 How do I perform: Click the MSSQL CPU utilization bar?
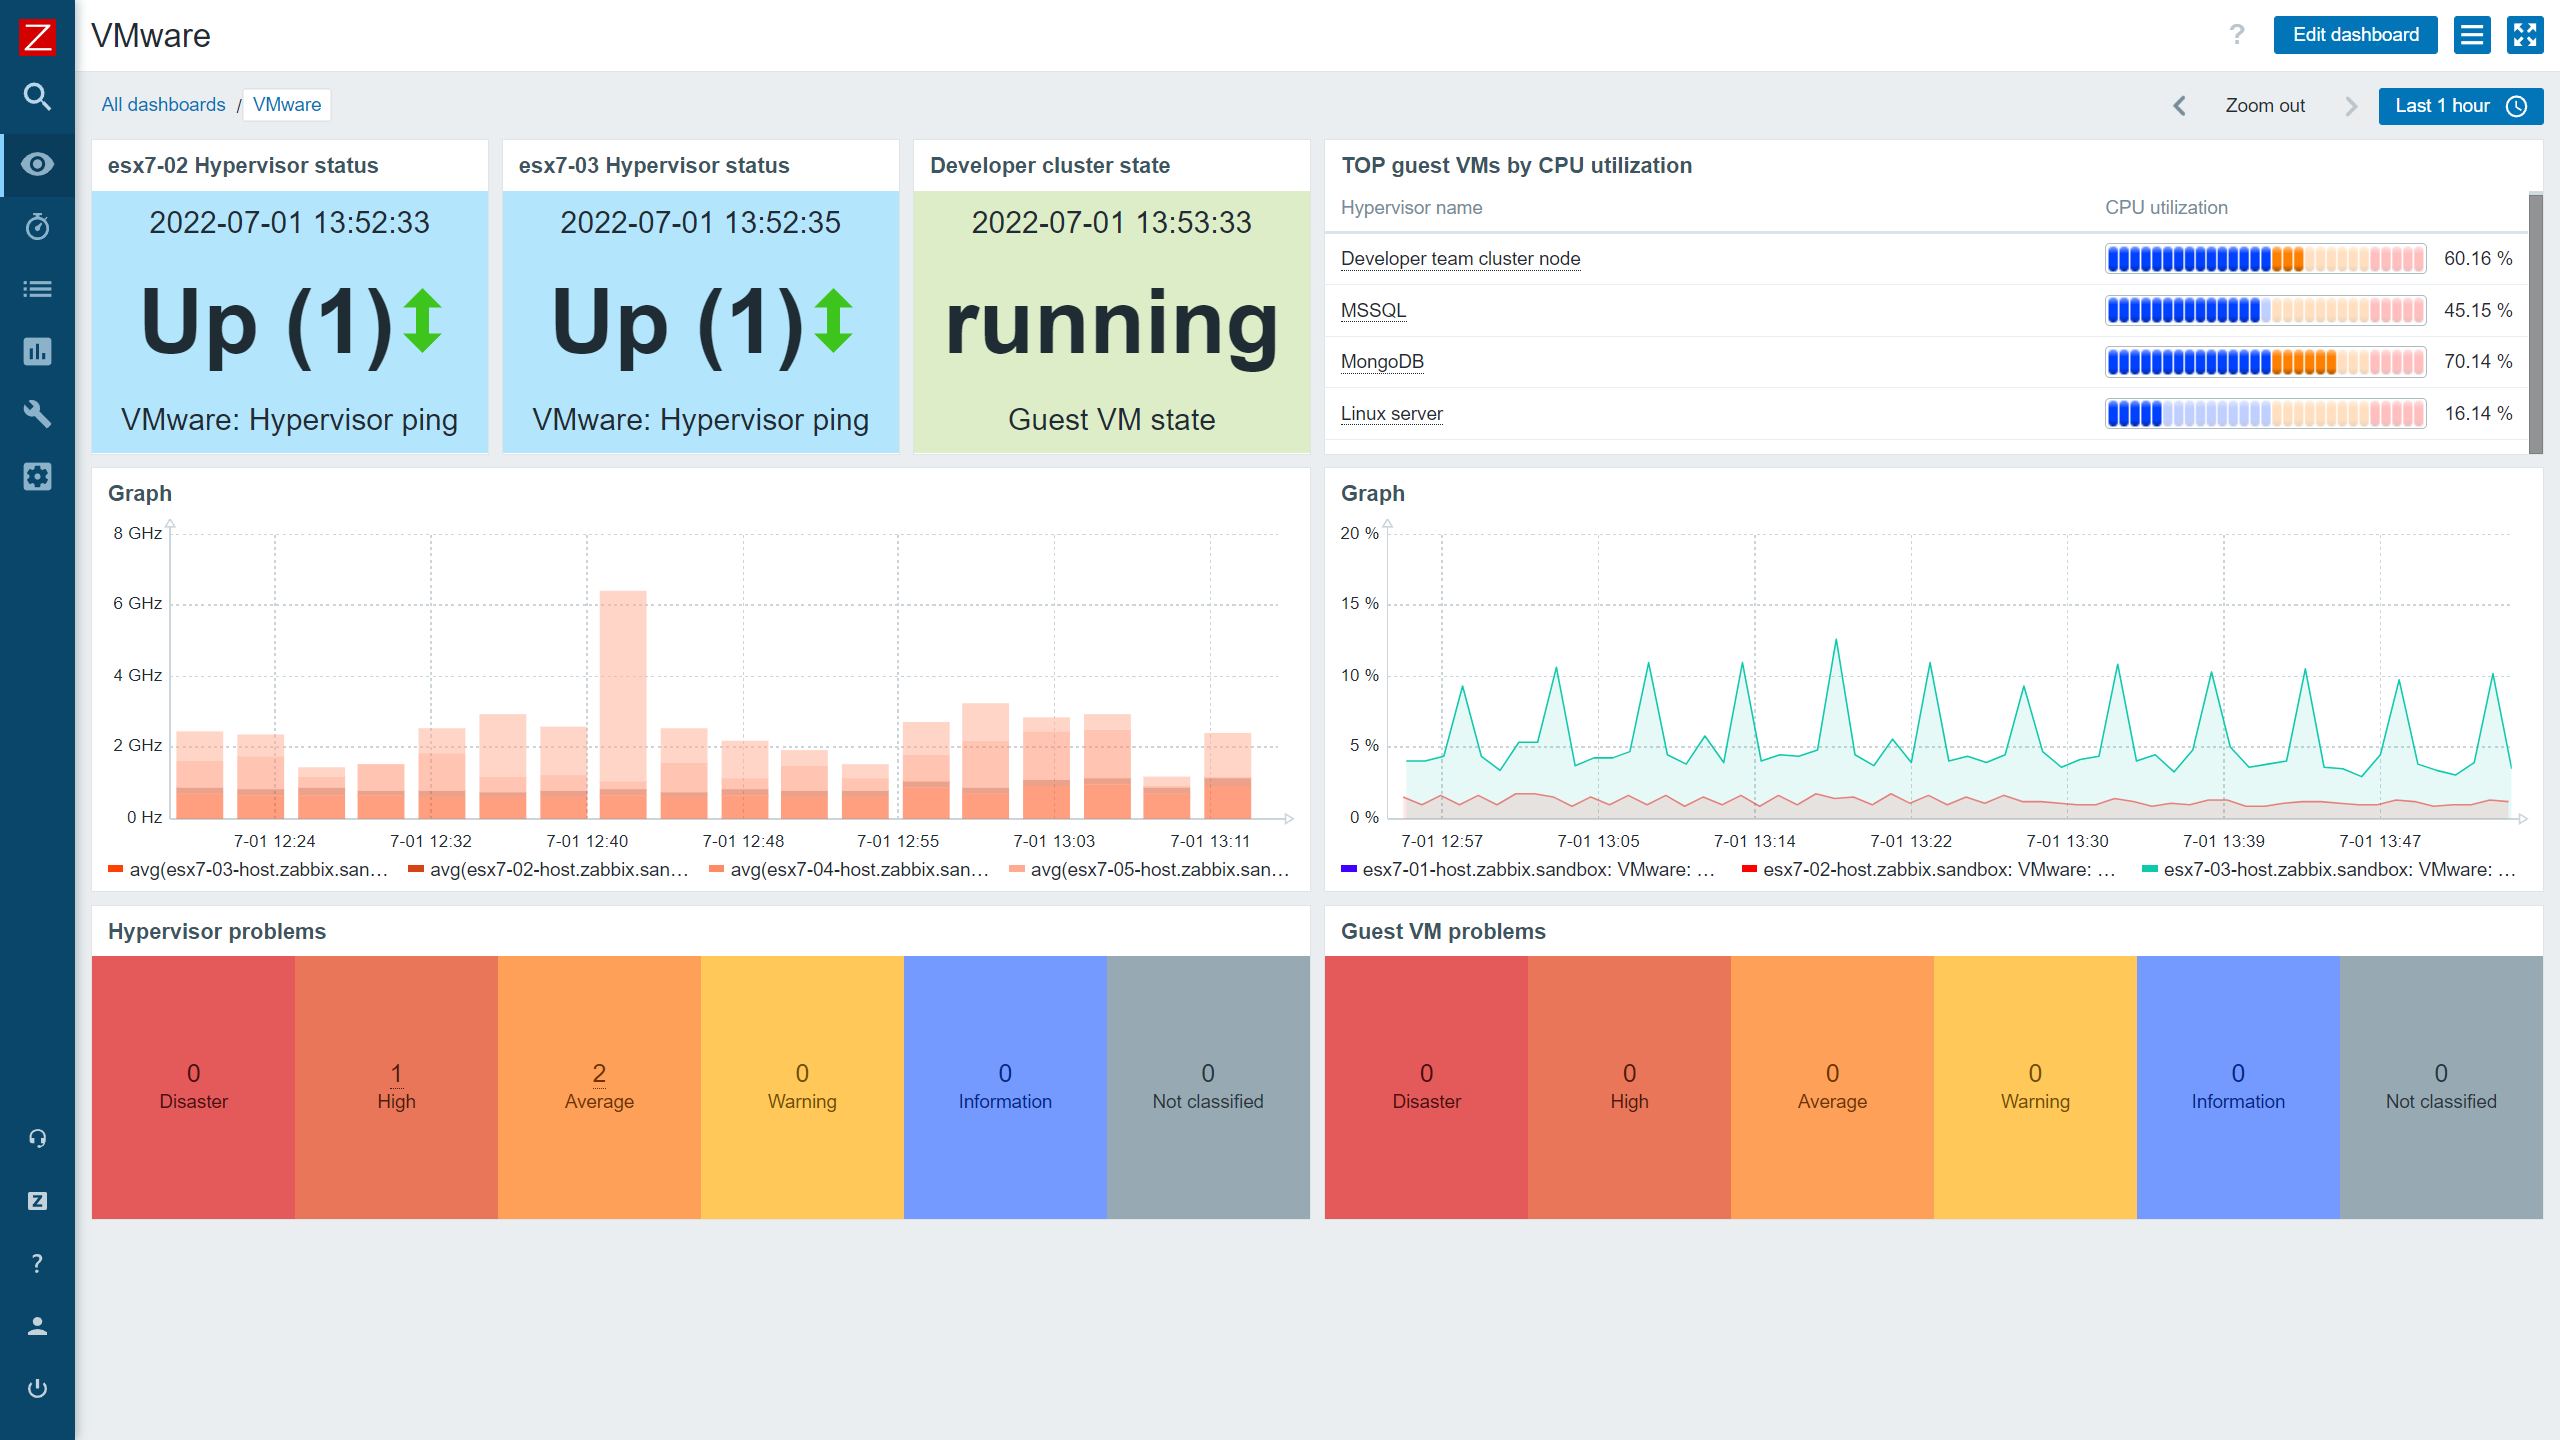[2265, 311]
